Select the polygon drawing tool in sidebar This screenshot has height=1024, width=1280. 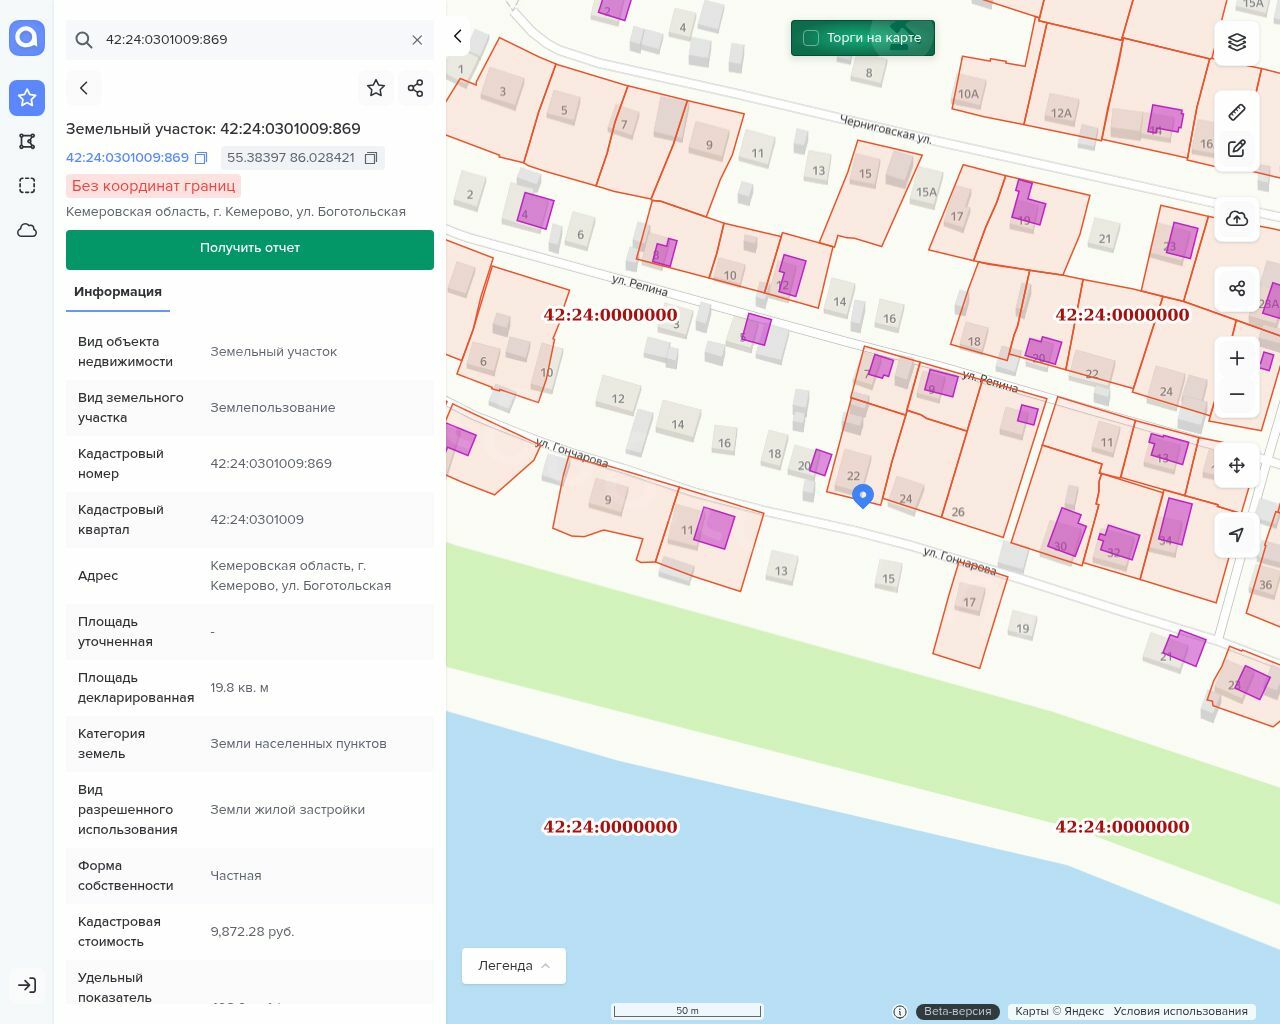(x=27, y=141)
